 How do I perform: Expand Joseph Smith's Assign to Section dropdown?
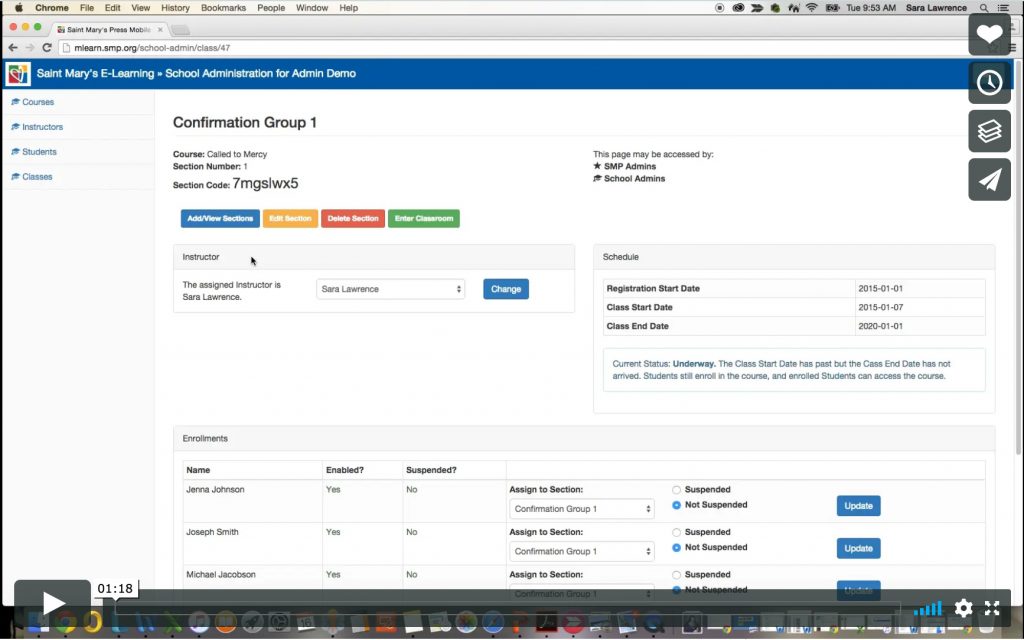(581, 551)
